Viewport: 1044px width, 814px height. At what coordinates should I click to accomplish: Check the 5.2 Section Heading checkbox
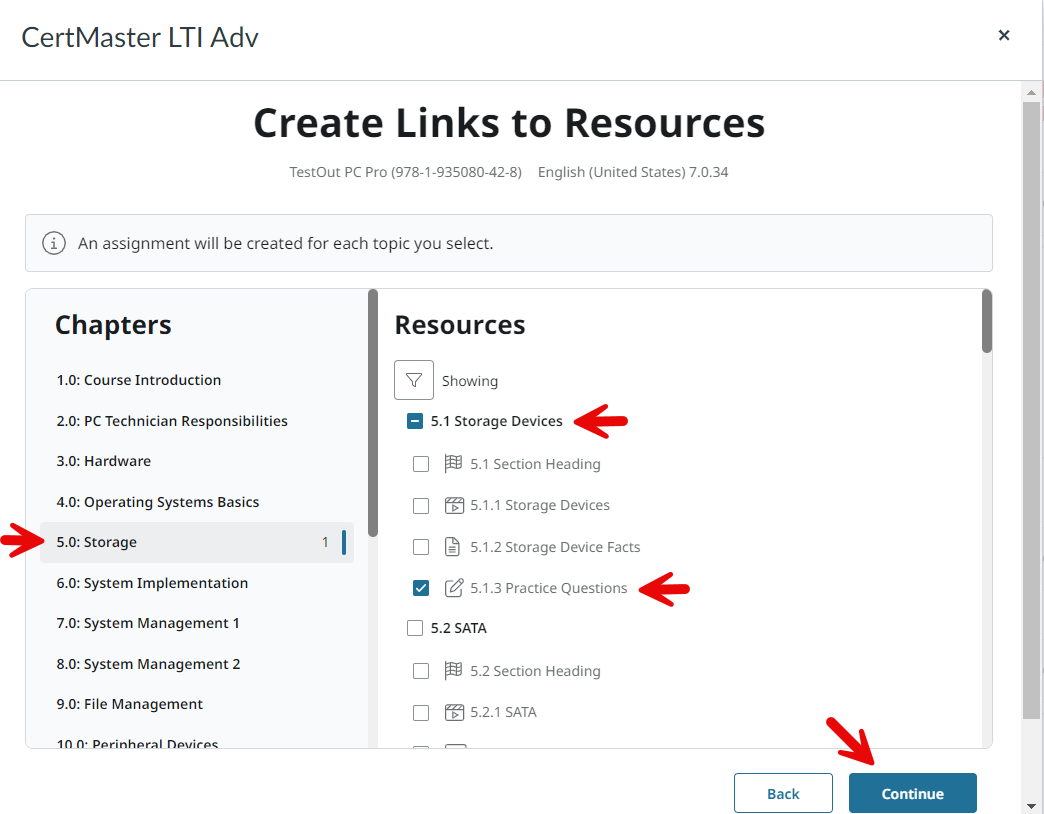tap(421, 671)
